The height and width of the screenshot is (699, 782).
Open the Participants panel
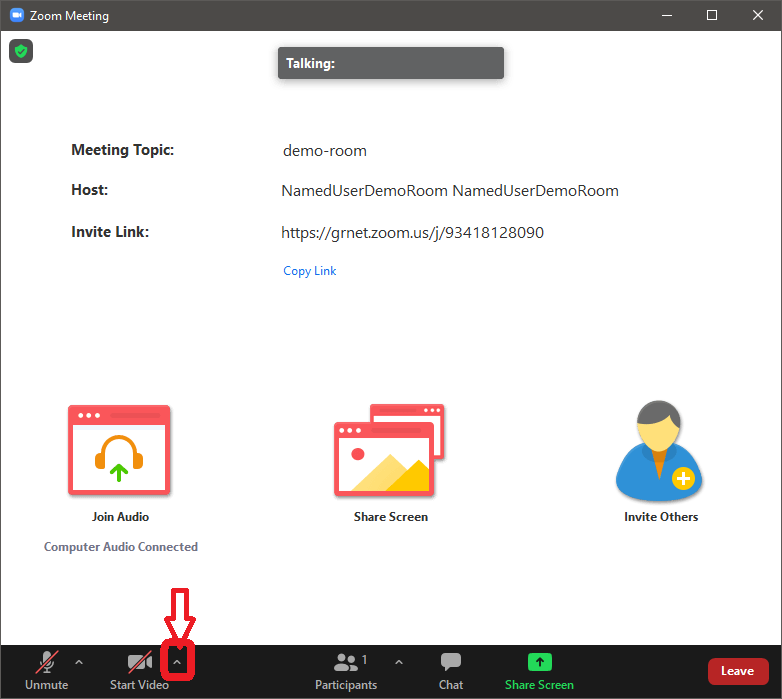[x=346, y=671]
